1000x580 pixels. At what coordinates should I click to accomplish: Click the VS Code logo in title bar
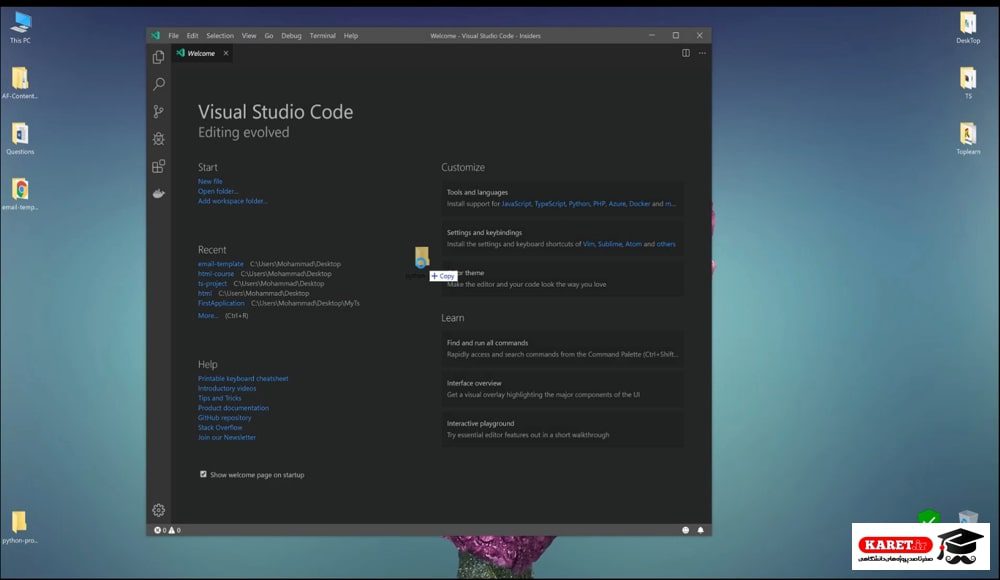pyautogui.click(x=156, y=36)
